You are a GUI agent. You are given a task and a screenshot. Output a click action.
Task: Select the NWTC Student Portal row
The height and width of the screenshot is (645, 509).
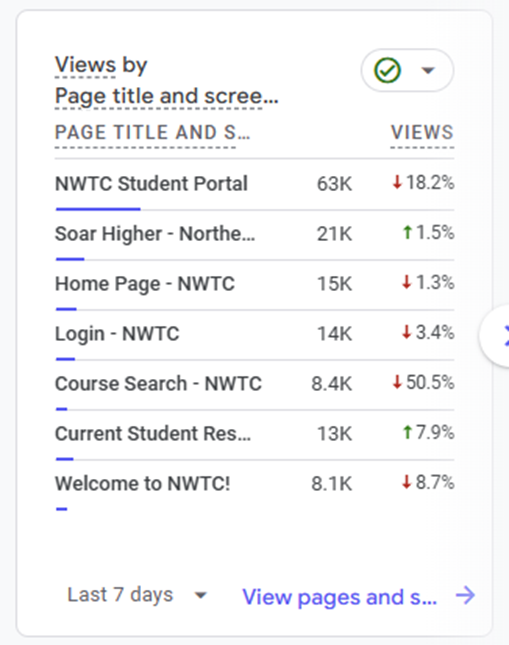tap(254, 184)
